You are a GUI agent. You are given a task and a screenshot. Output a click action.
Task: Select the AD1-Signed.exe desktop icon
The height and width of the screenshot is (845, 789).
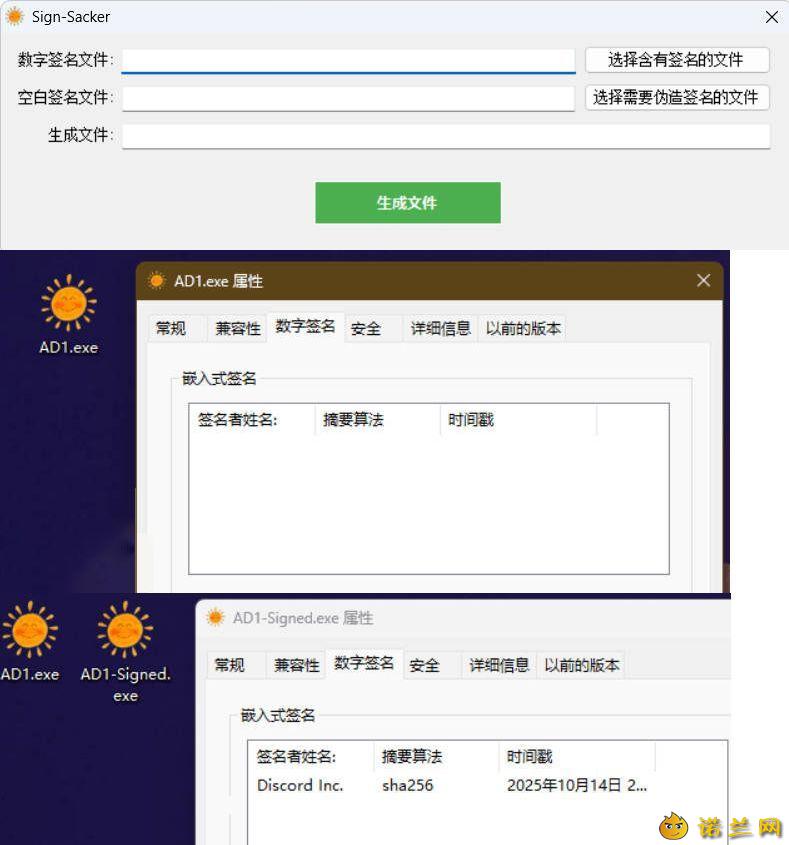[126, 652]
